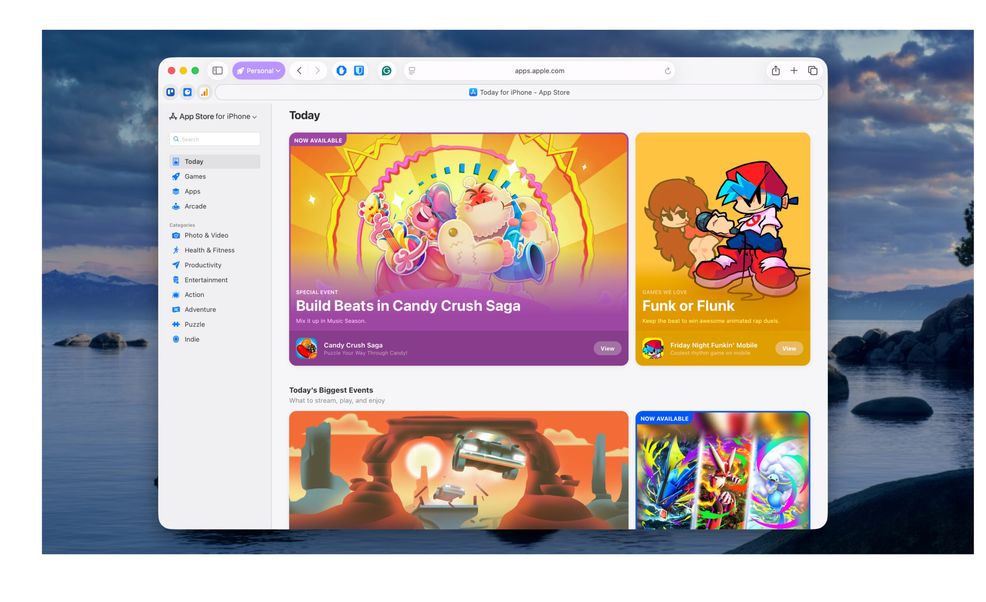
Task: Open Games in the sidebar
Action: [x=214, y=177]
